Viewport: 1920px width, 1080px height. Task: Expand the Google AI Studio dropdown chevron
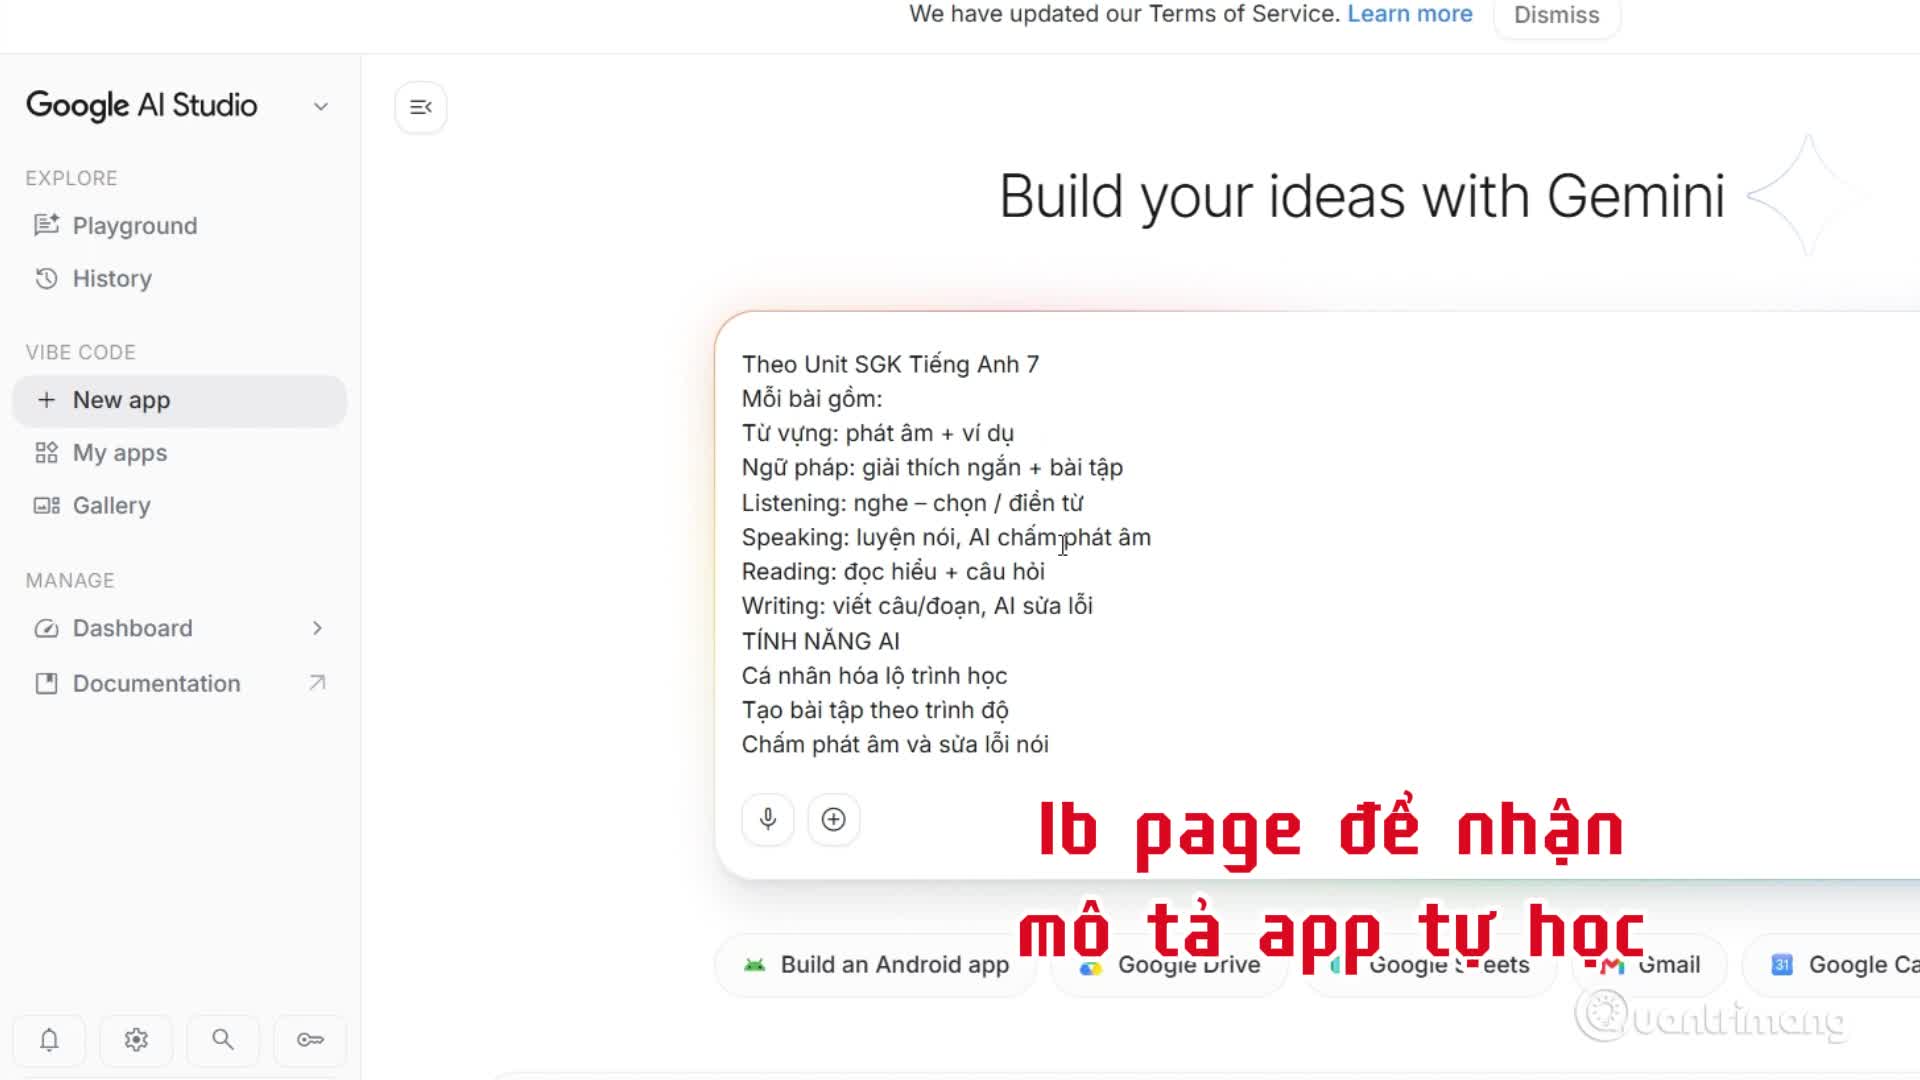(320, 106)
